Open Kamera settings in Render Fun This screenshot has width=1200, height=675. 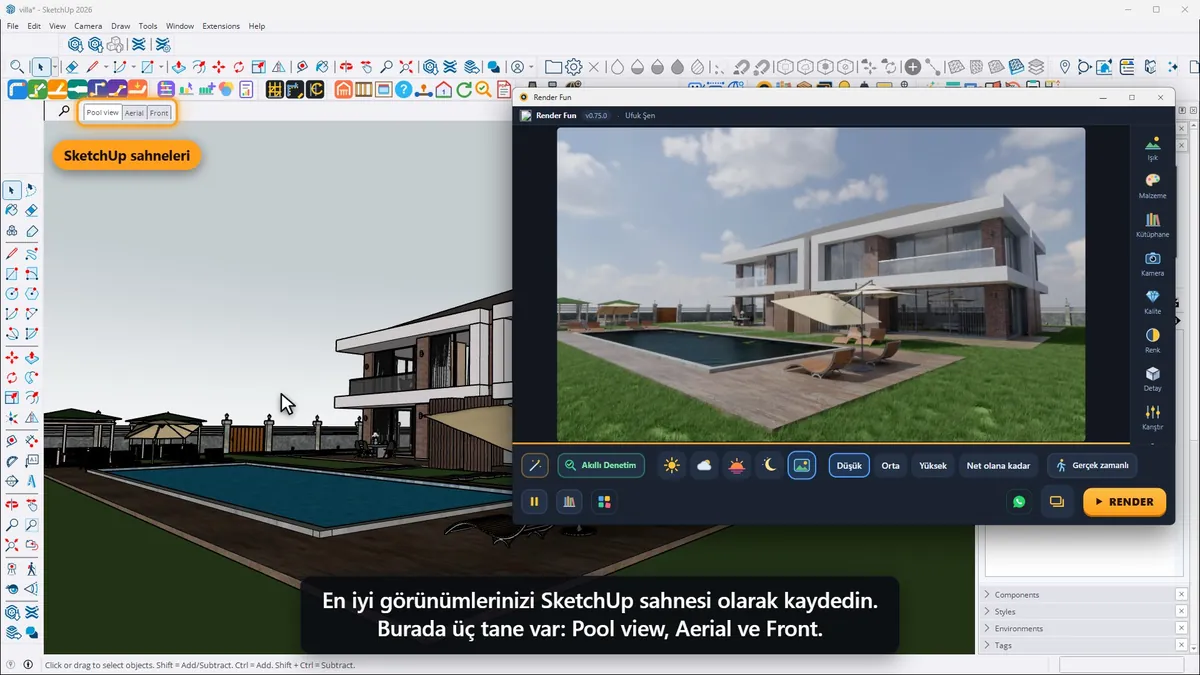(1152, 264)
